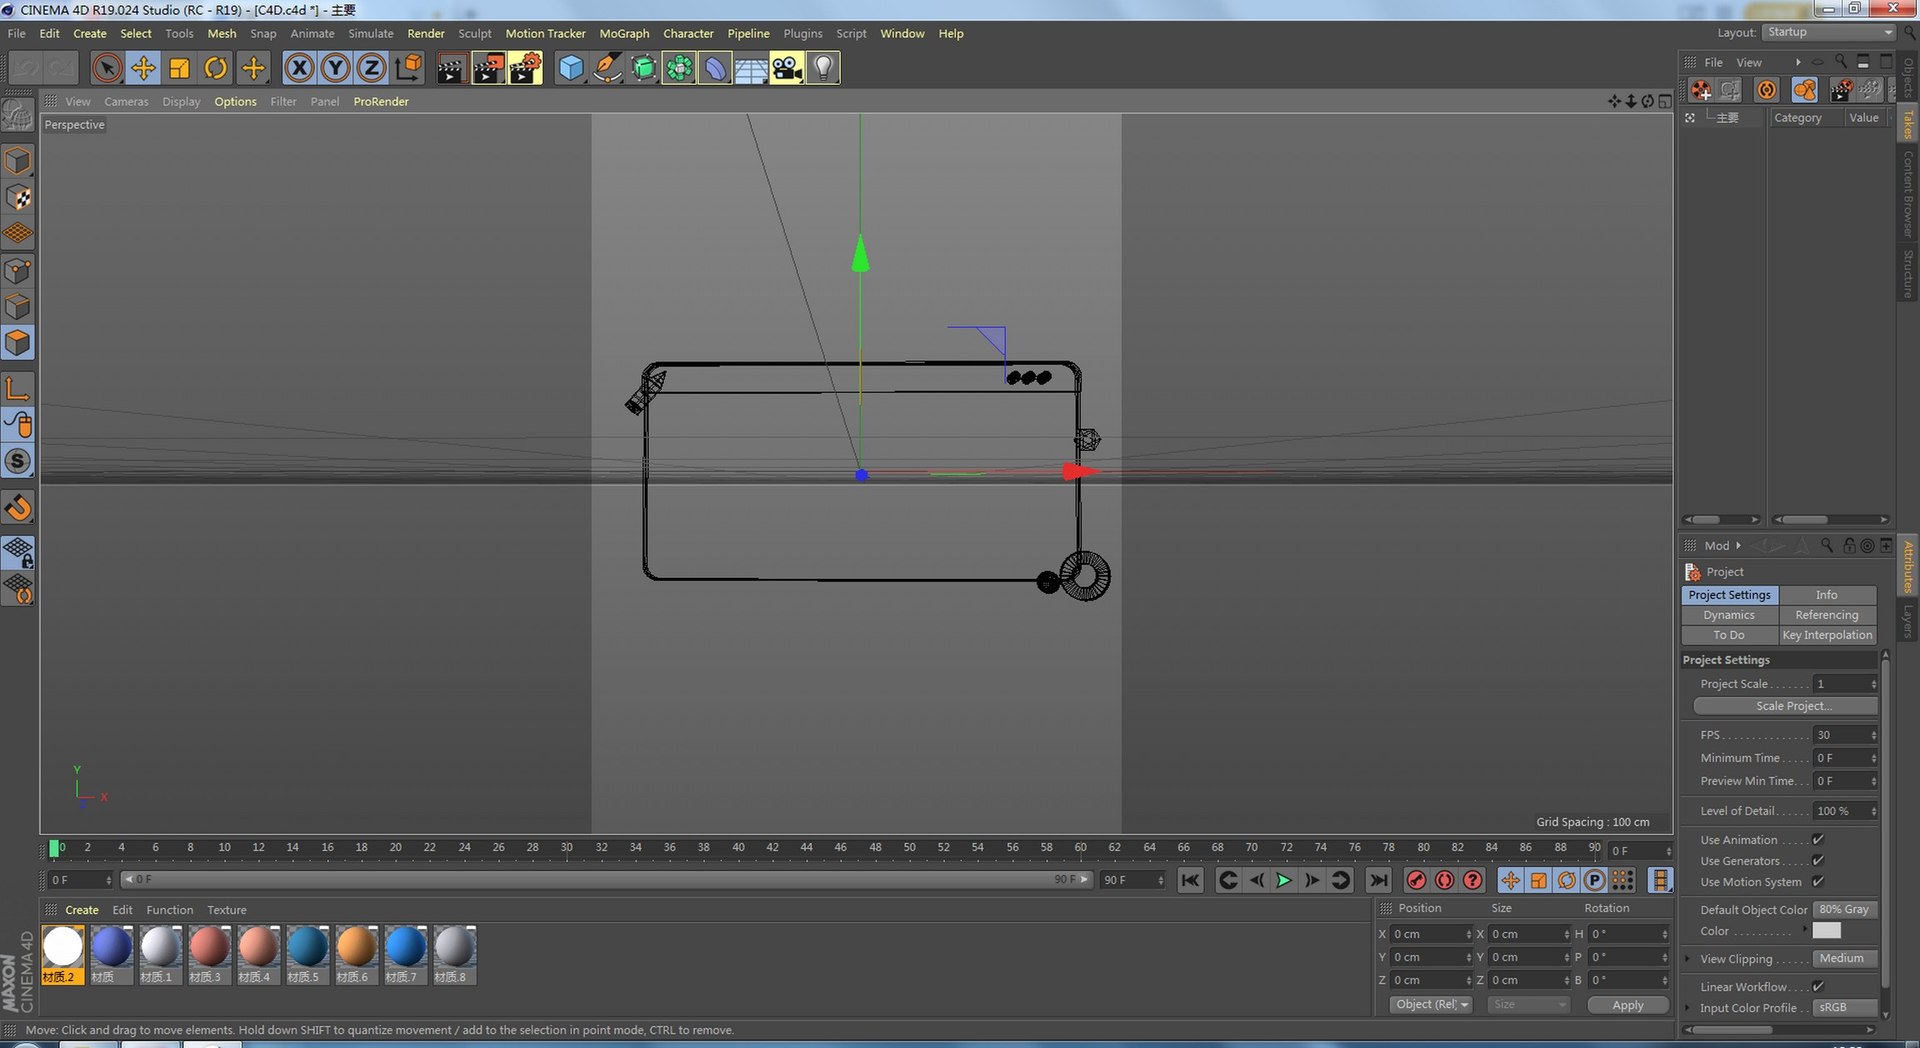The image size is (1920, 1048).
Task: Add a Bend deformer
Action: pos(715,68)
